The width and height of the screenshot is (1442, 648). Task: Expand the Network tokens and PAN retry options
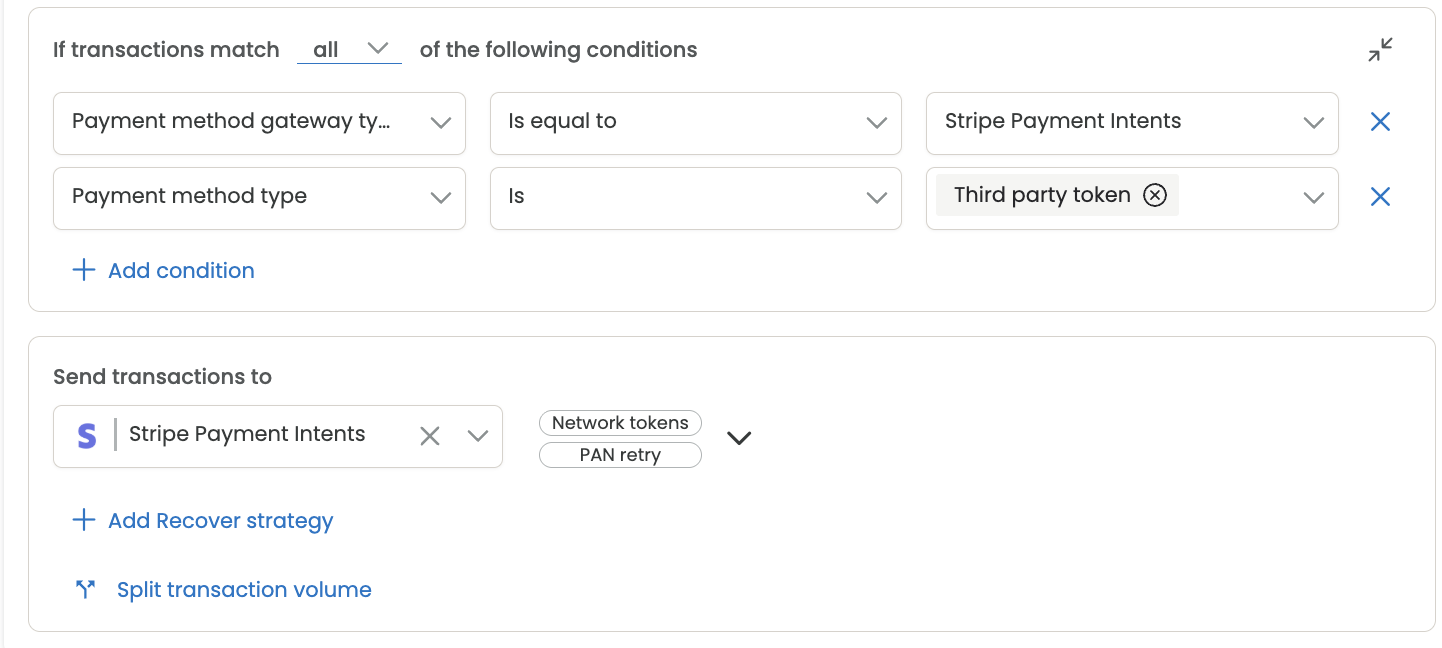point(739,438)
